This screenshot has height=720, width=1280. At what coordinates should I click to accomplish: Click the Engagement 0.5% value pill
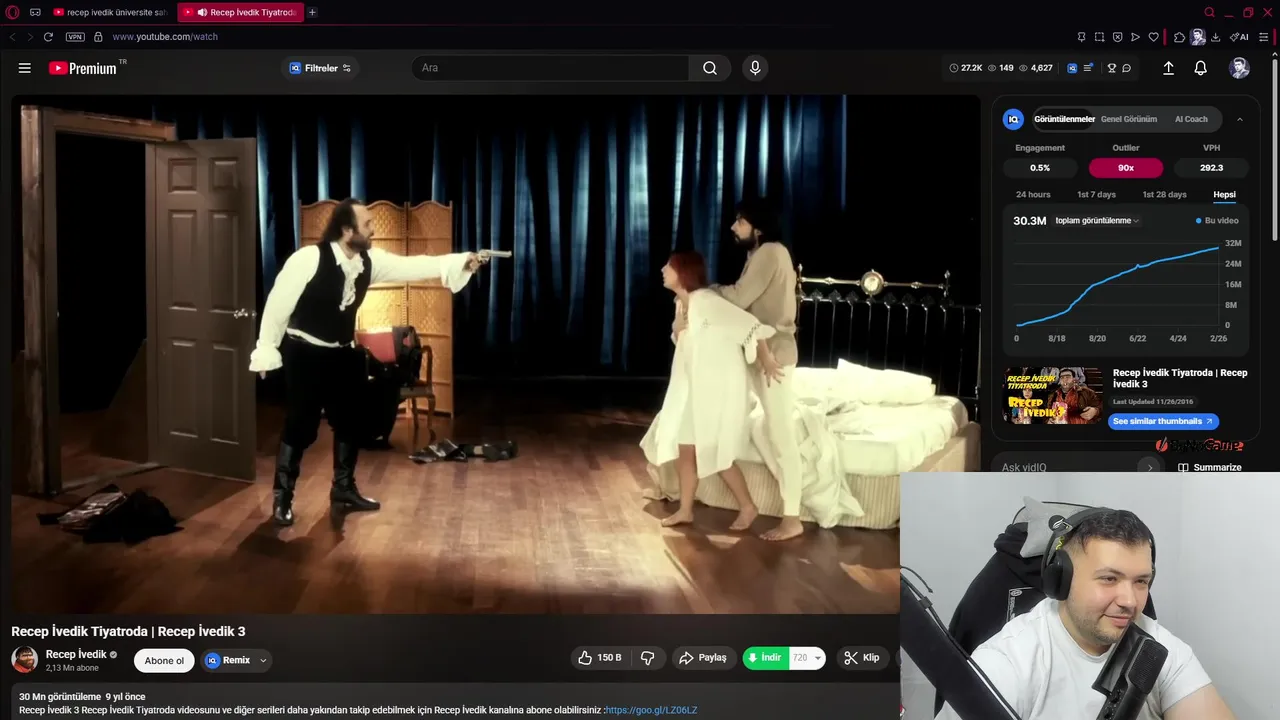[1040, 168]
